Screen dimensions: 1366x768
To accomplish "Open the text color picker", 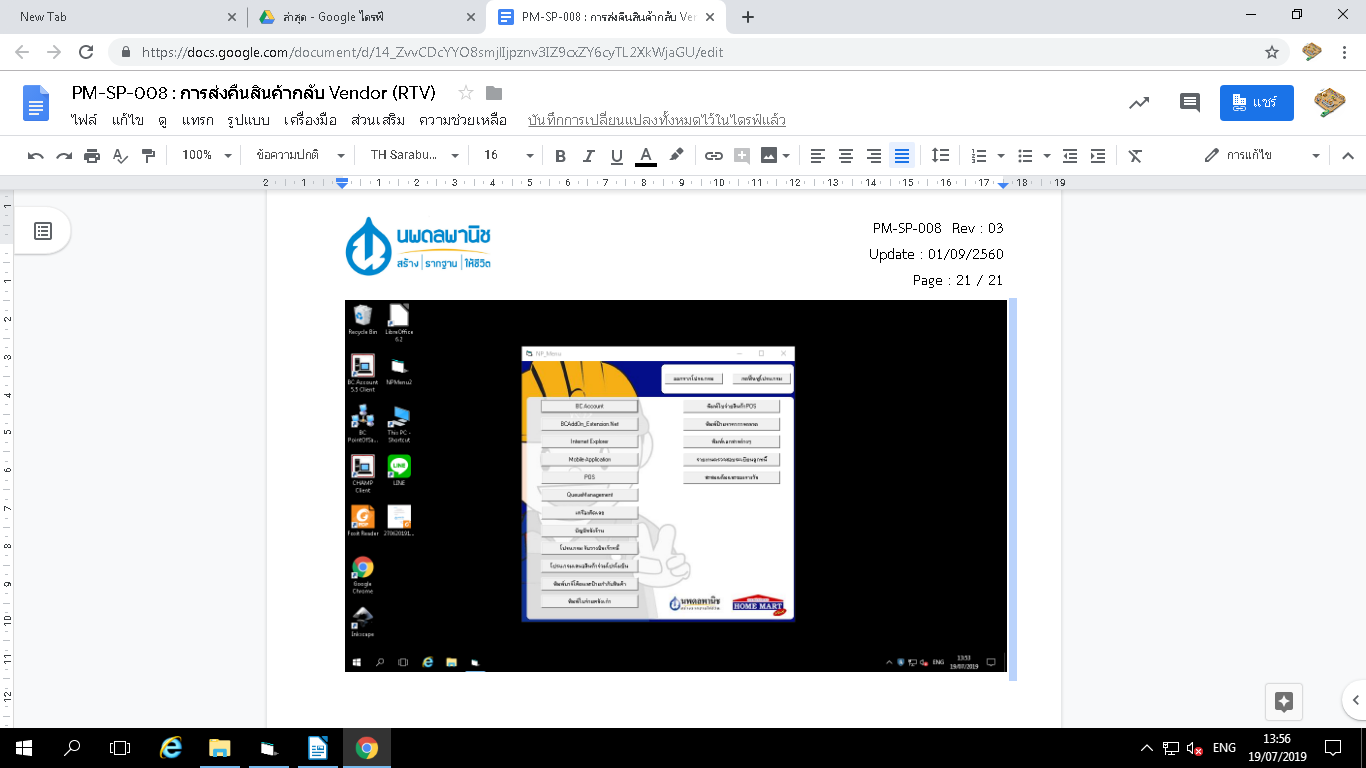I will 645,156.
